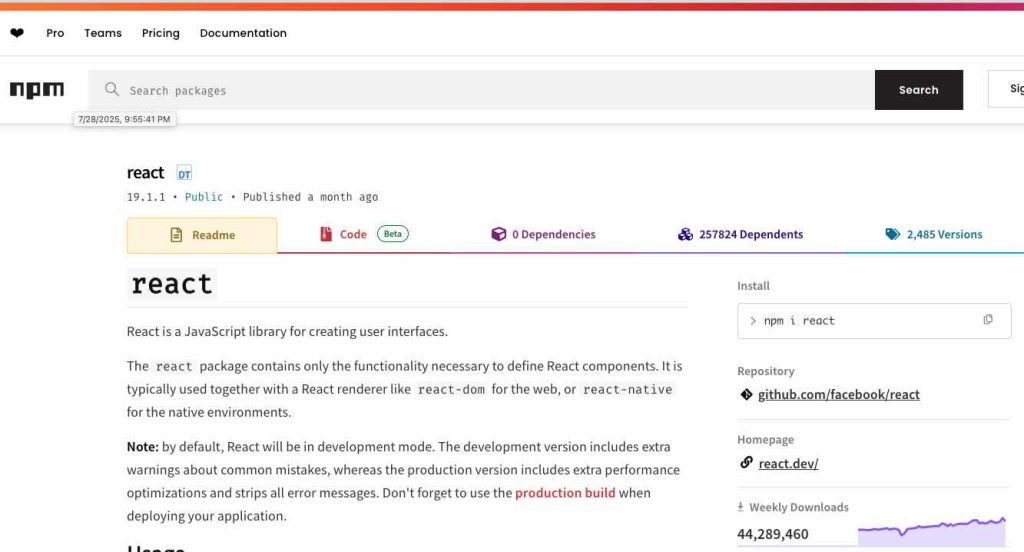Switch to the Readme tab
Screen dimensions: 1024x552
pos(202,235)
